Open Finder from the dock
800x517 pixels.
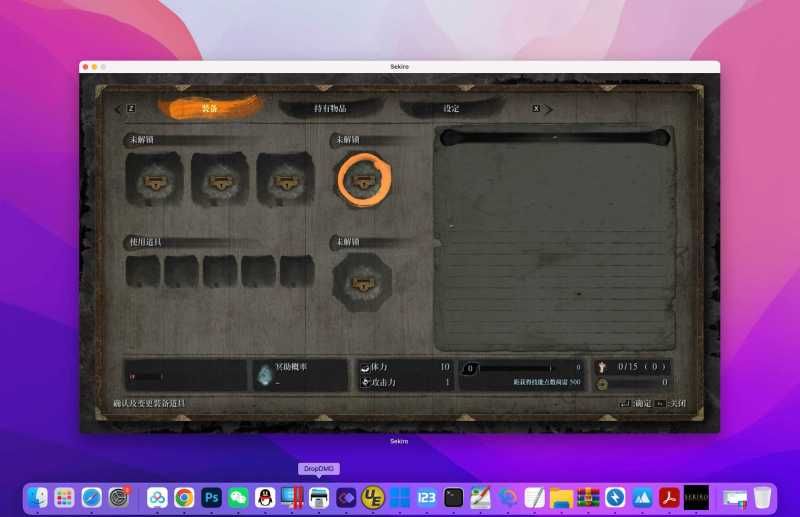pyautogui.click(x=38, y=498)
